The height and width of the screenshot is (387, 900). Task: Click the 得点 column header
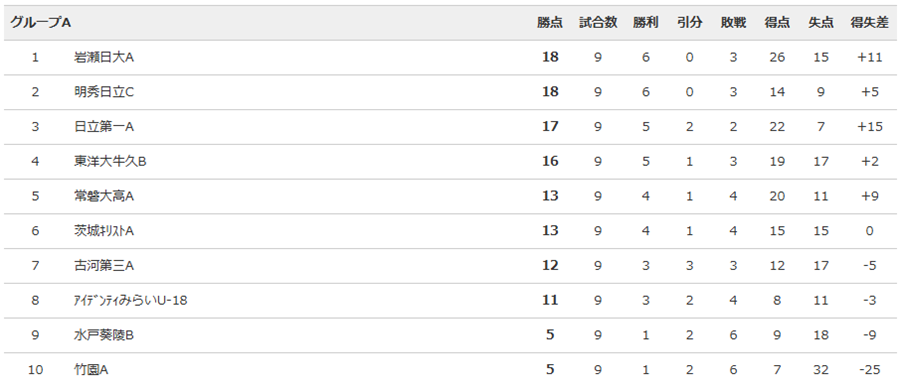pos(777,23)
